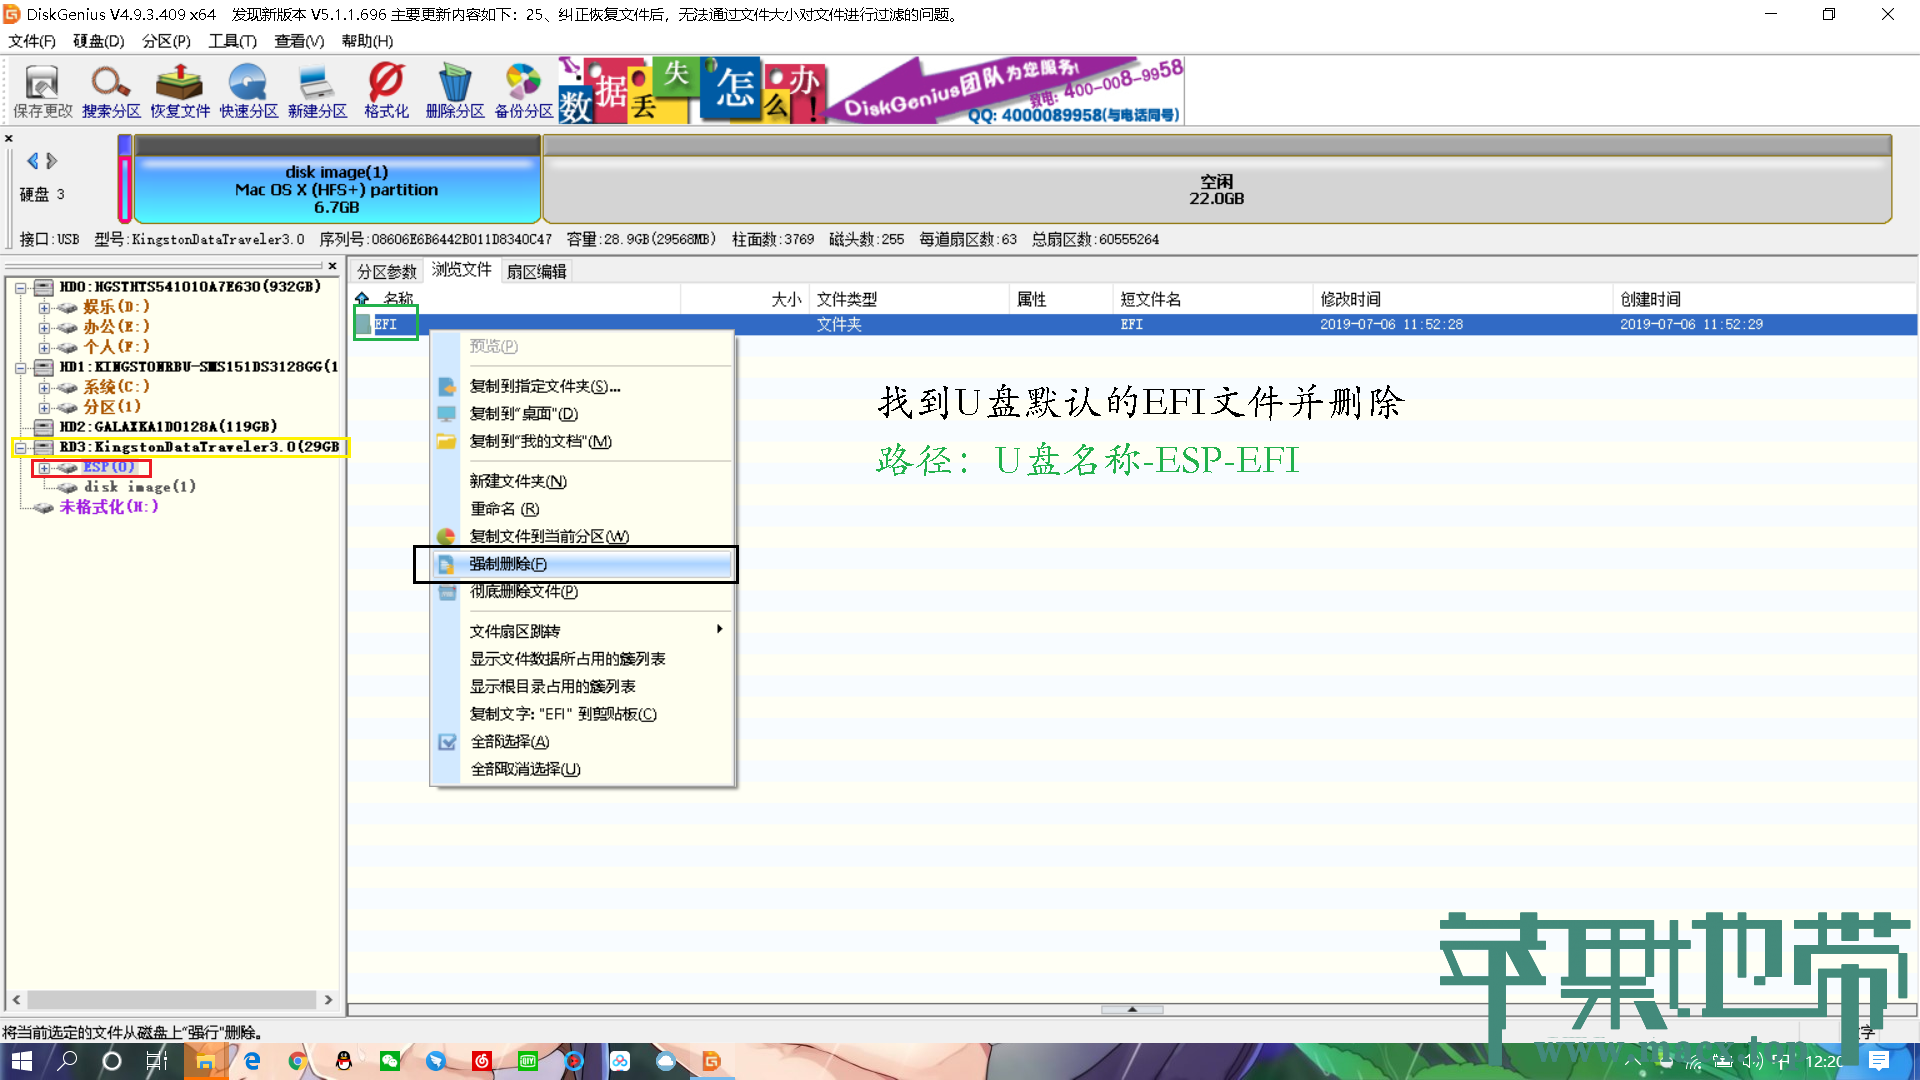The height and width of the screenshot is (1080, 1920).
Task: Expand the 系统(C:) partition node
Action: coord(44,387)
